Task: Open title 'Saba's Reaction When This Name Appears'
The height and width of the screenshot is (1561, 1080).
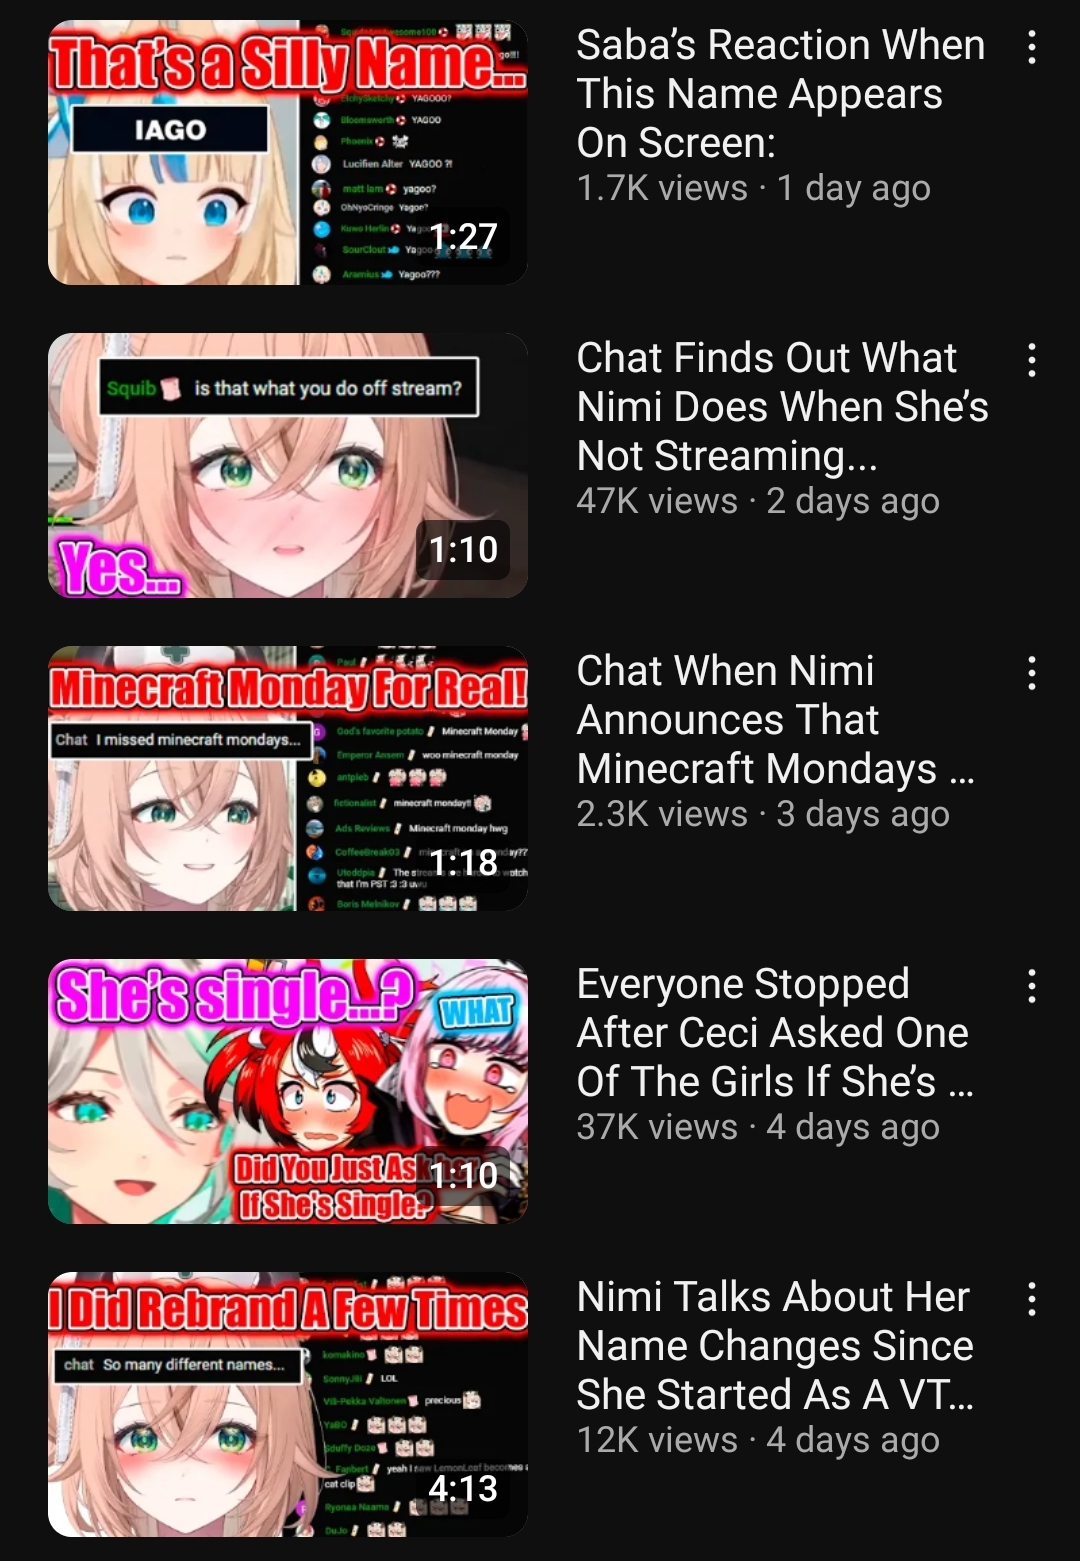Action: 781,94
